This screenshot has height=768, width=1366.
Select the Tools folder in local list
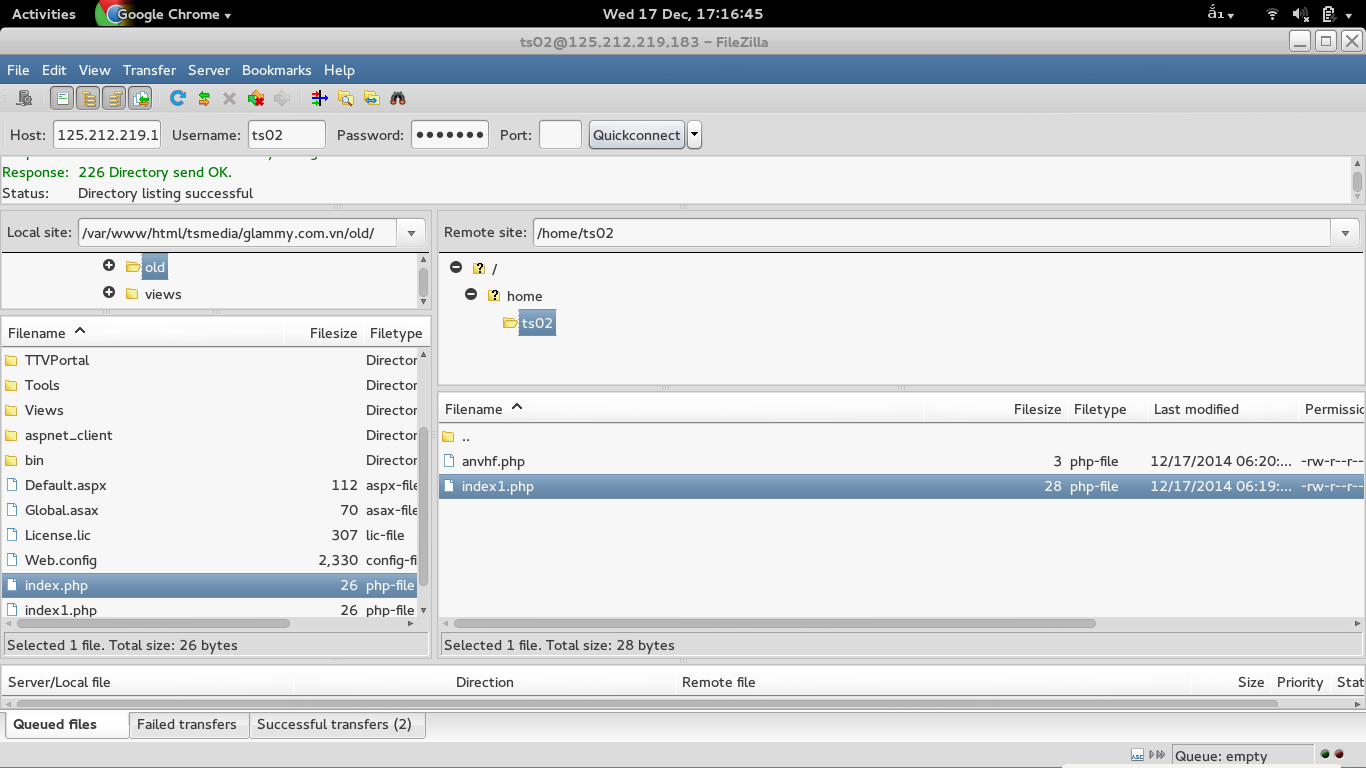click(209, 385)
